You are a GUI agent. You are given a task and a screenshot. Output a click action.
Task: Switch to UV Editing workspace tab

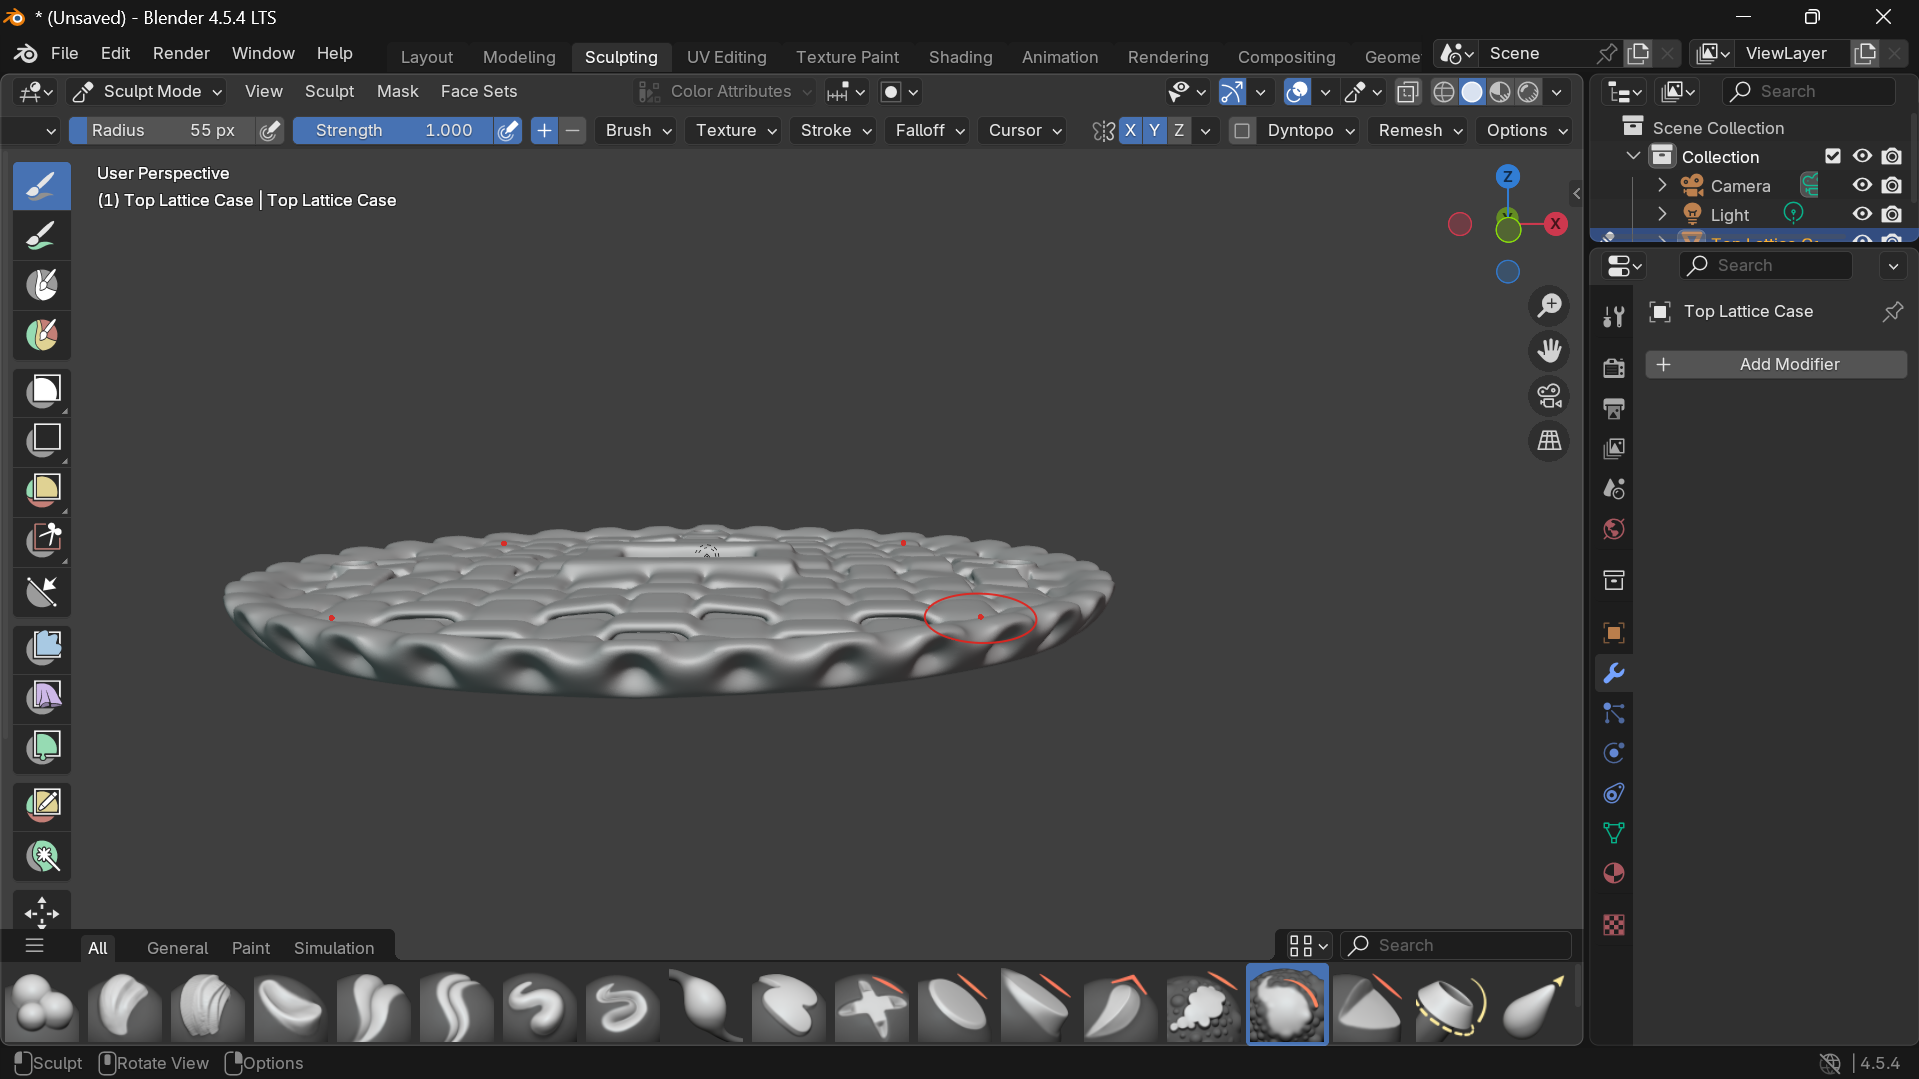tap(726, 57)
